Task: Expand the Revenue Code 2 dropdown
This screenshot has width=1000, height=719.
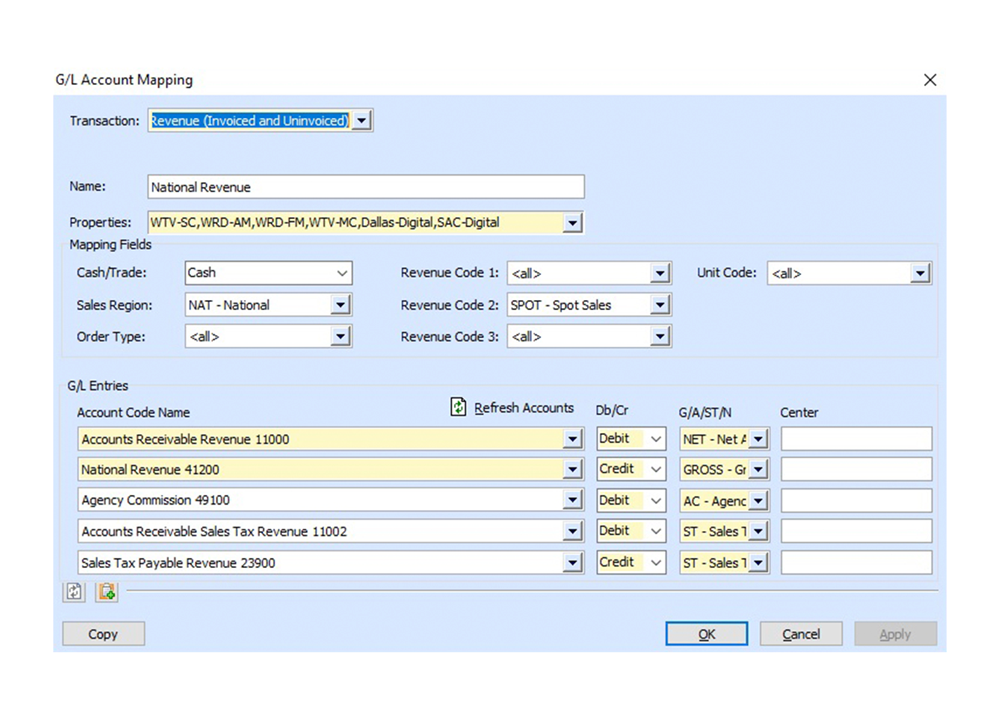Action: (659, 305)
